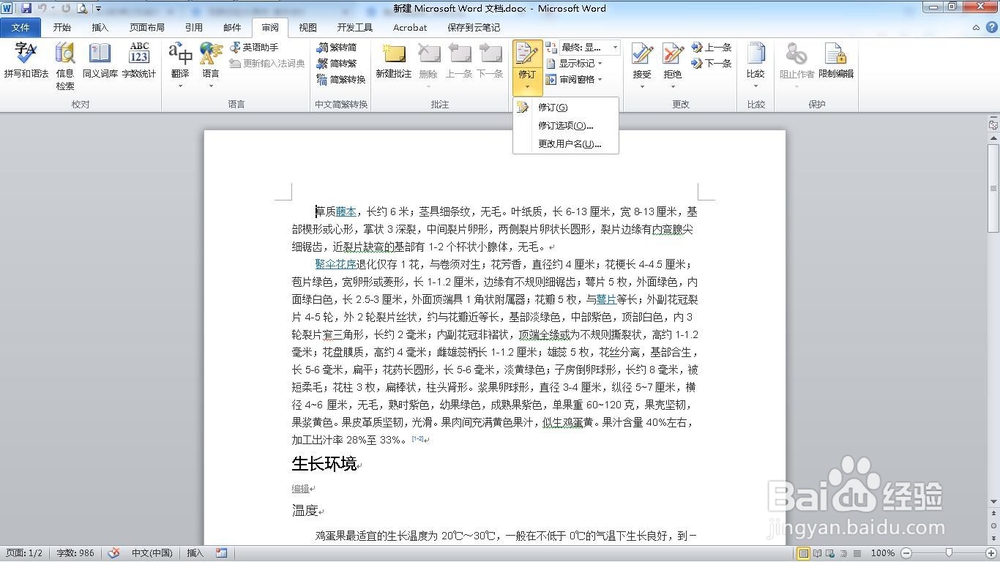Open the Thesaurus (同义词库)

point(100,61)
